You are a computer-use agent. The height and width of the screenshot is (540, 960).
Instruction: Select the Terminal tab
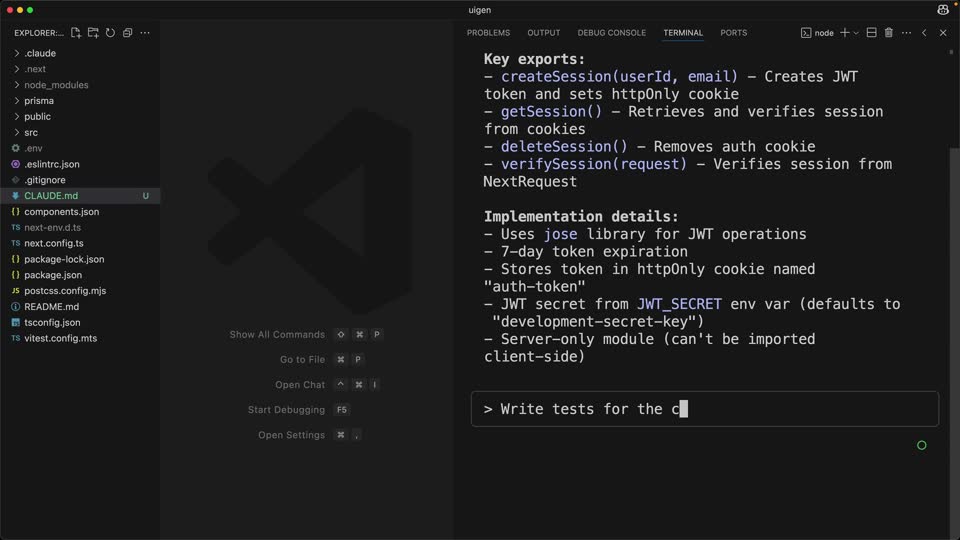683,33
